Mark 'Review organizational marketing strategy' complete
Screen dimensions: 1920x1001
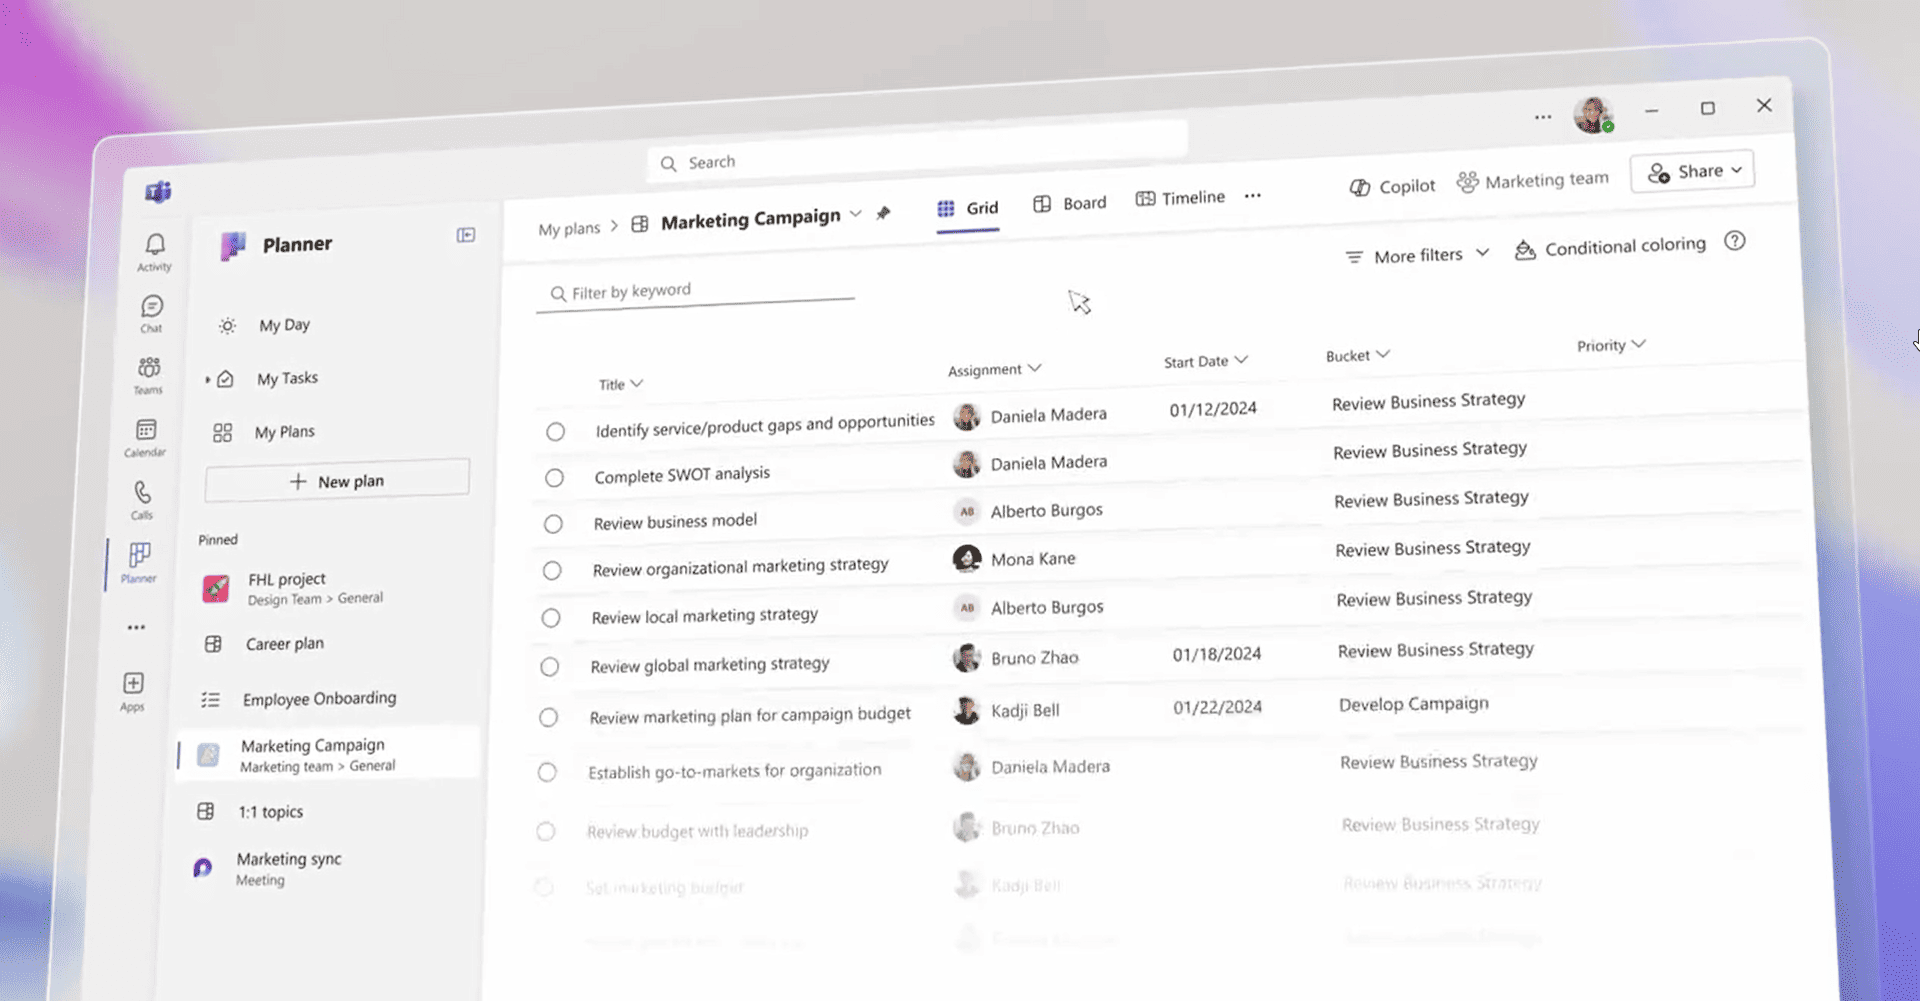click(552, 571)
